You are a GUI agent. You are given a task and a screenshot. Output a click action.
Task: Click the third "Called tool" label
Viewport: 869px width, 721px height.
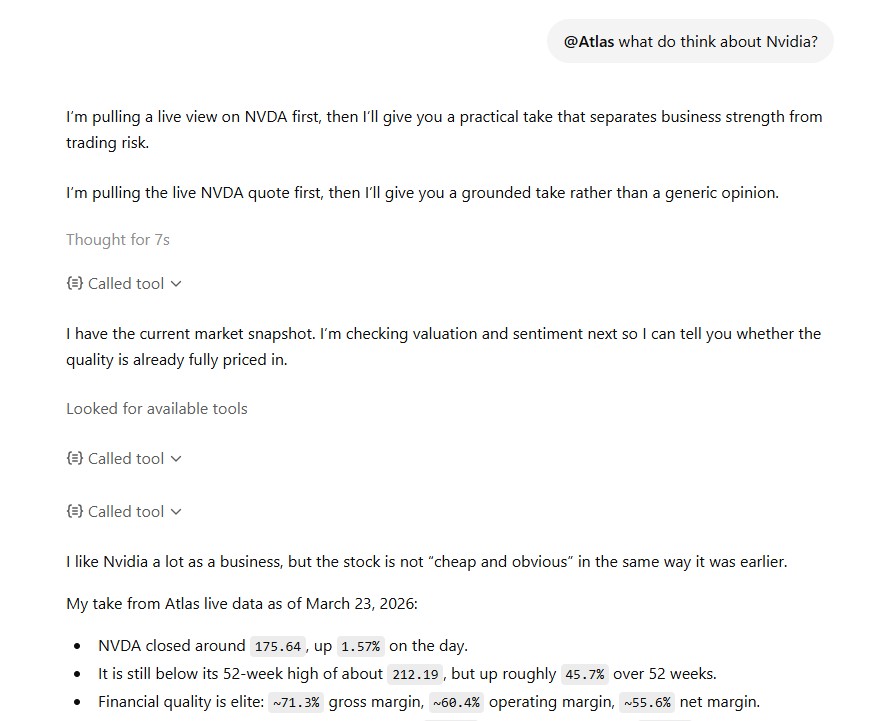pos(126,512)
